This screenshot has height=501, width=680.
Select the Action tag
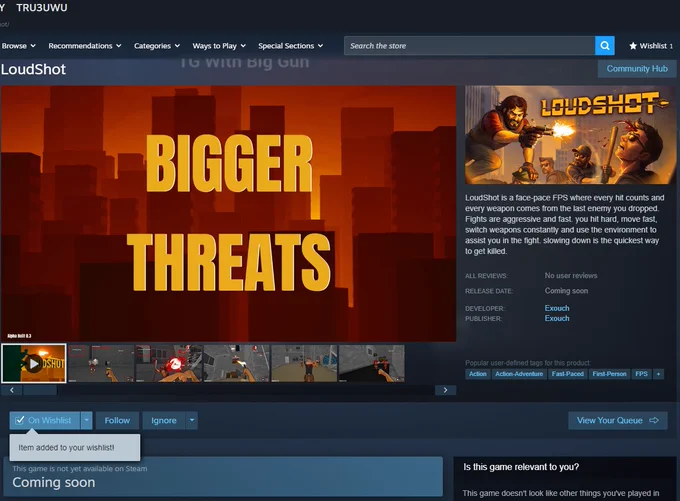tap(477, 374)
